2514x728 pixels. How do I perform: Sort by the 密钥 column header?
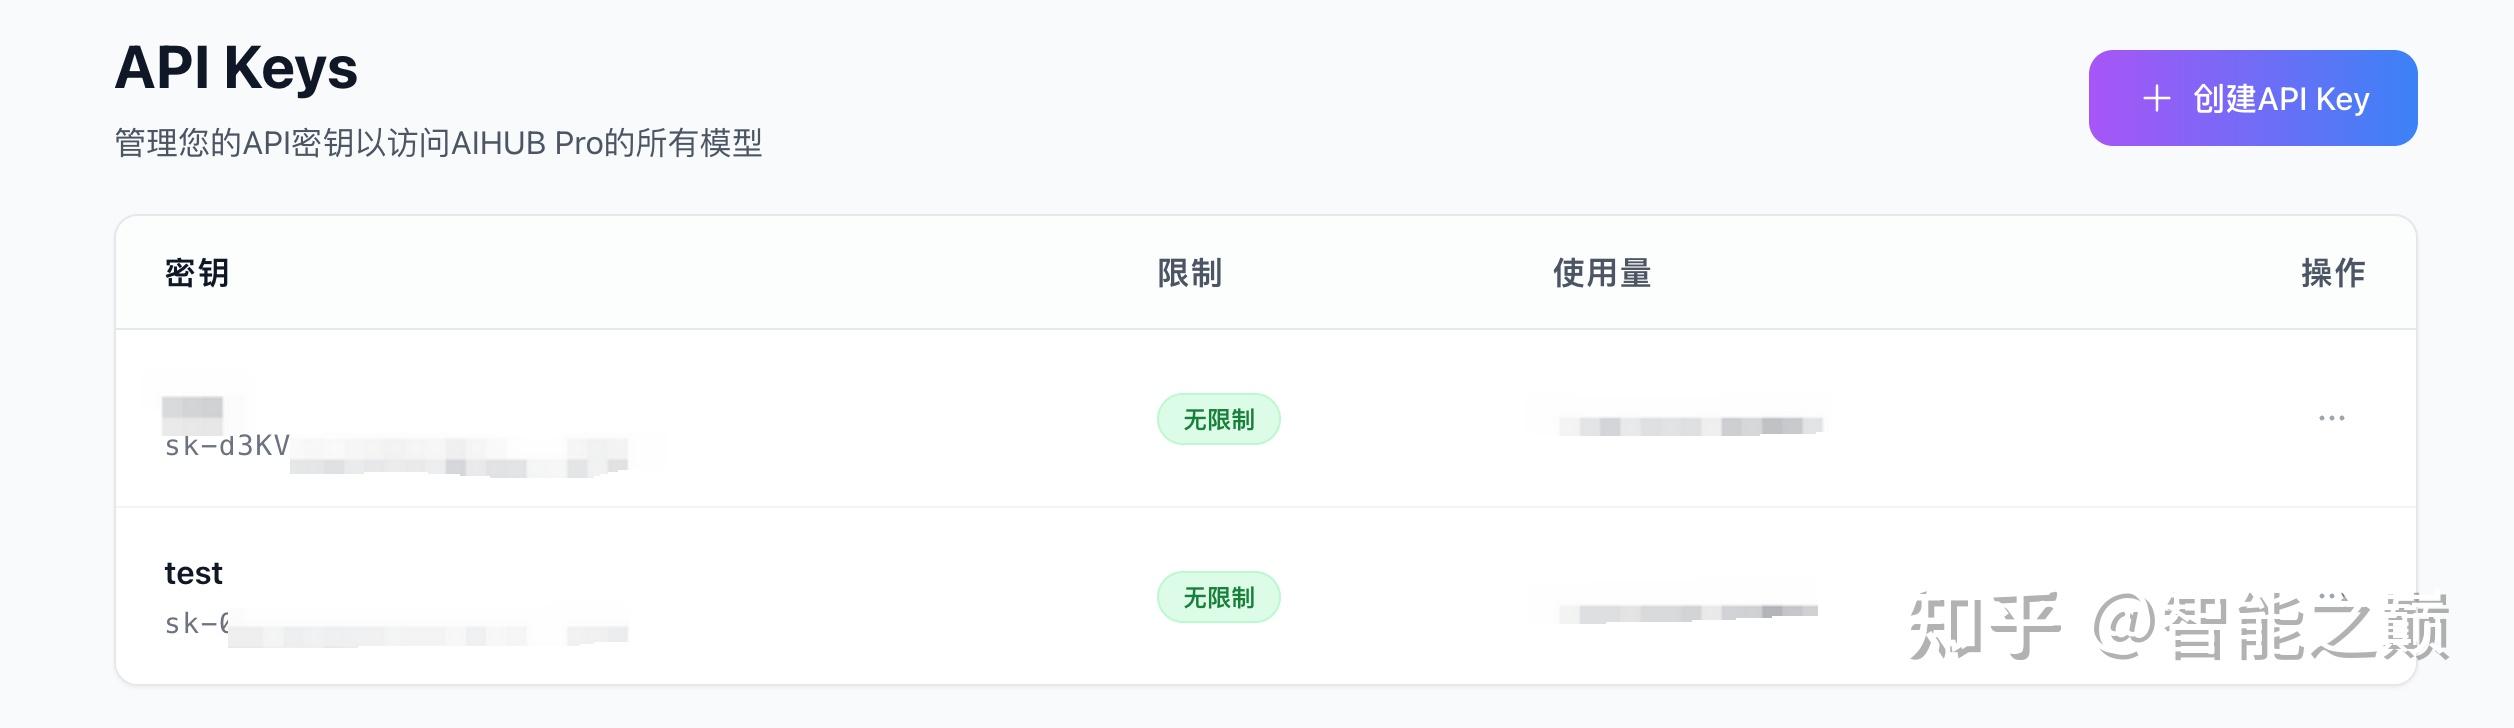click(196, 273)
